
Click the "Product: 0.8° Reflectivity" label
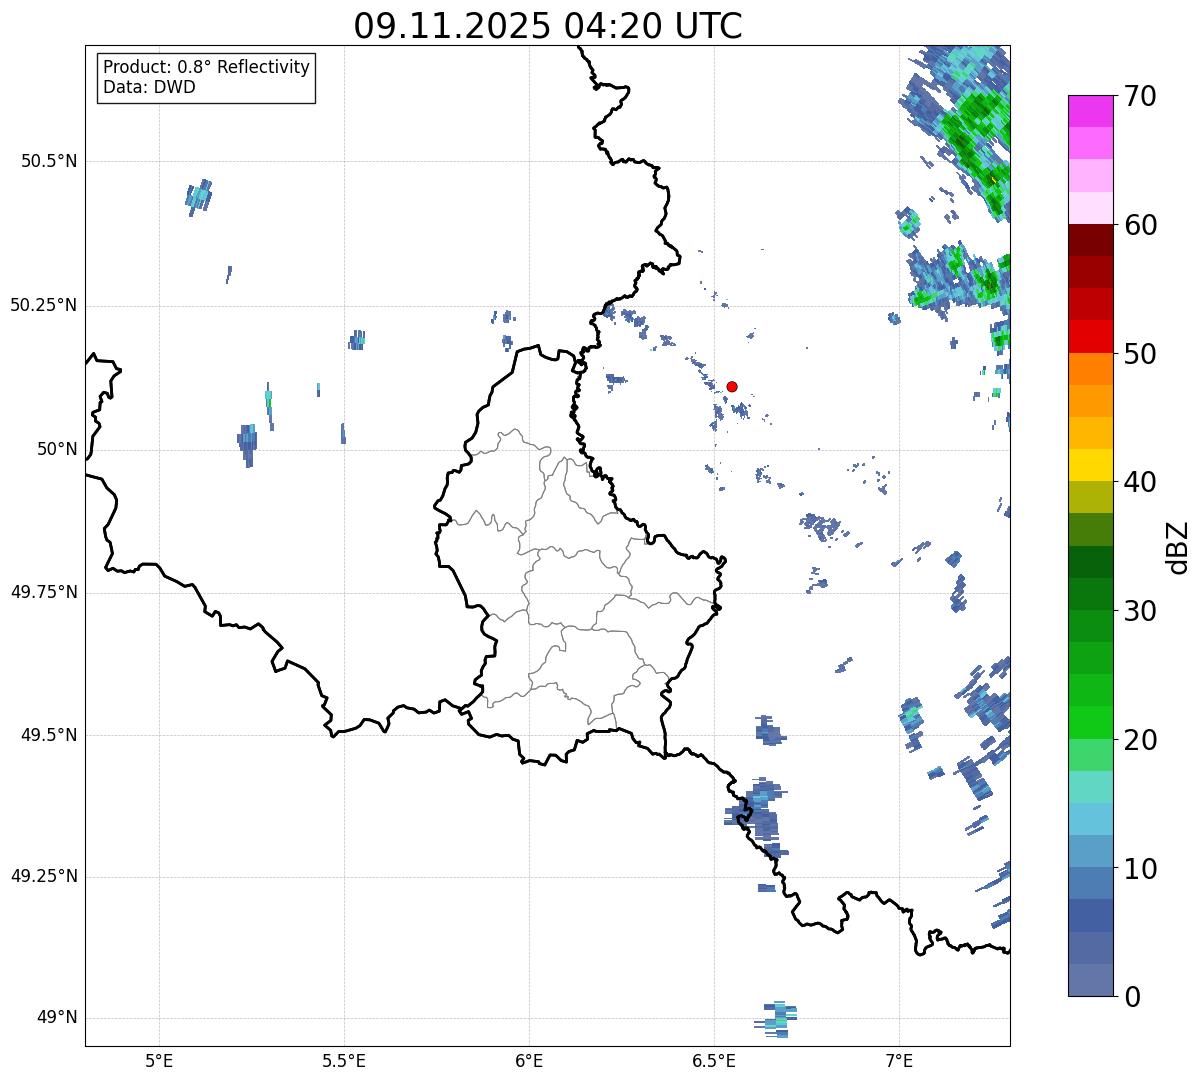click(x=207, y=67)
